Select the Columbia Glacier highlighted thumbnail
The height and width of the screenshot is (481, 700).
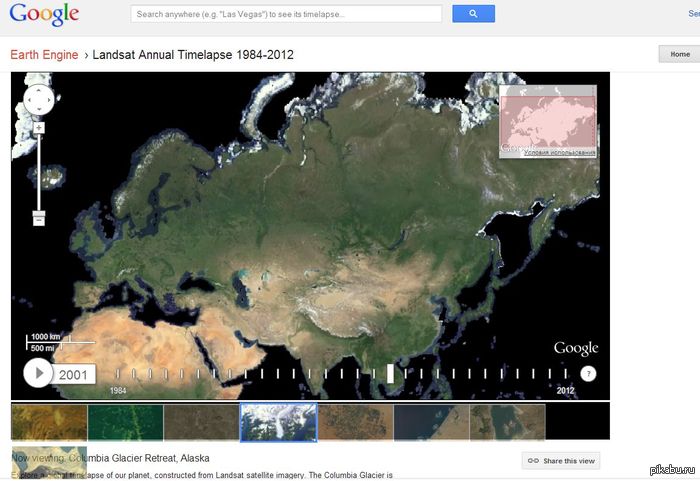[279, 422]
